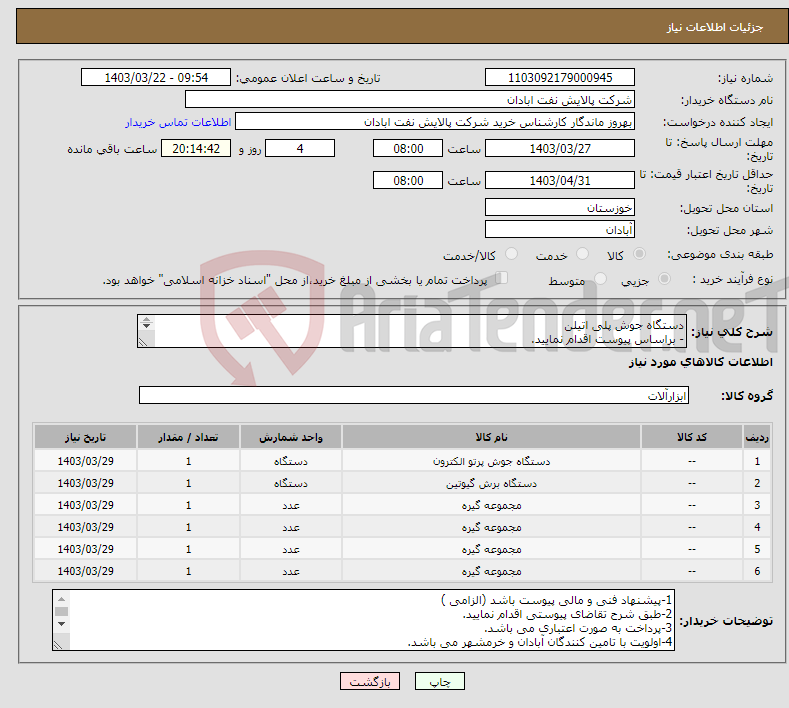Click the ردیف column header
The image size is (789, 708).
(757, 437)
